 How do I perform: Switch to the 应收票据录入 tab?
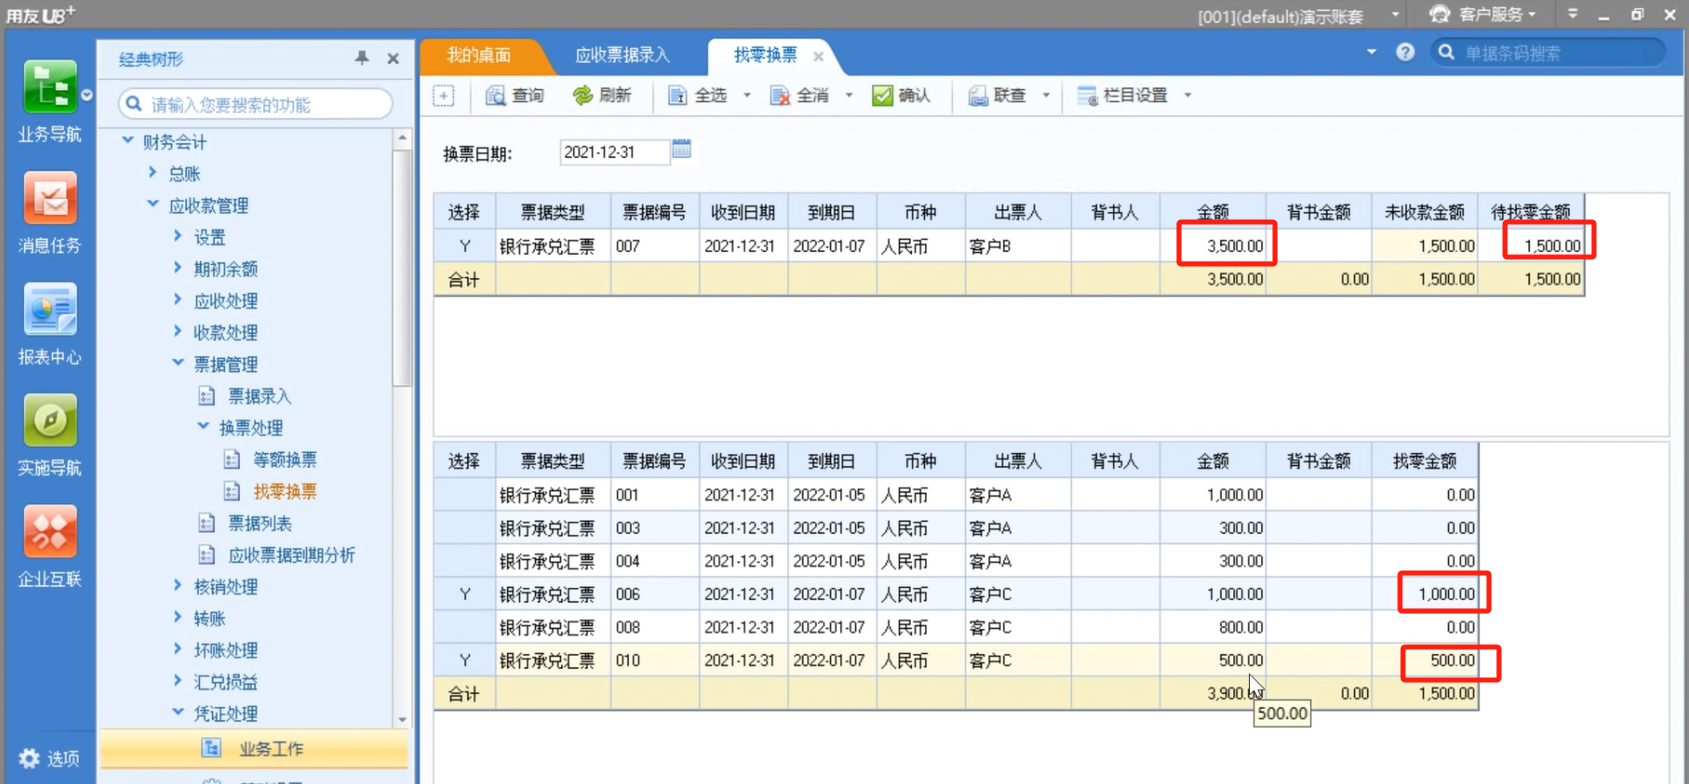pos(622,55)
